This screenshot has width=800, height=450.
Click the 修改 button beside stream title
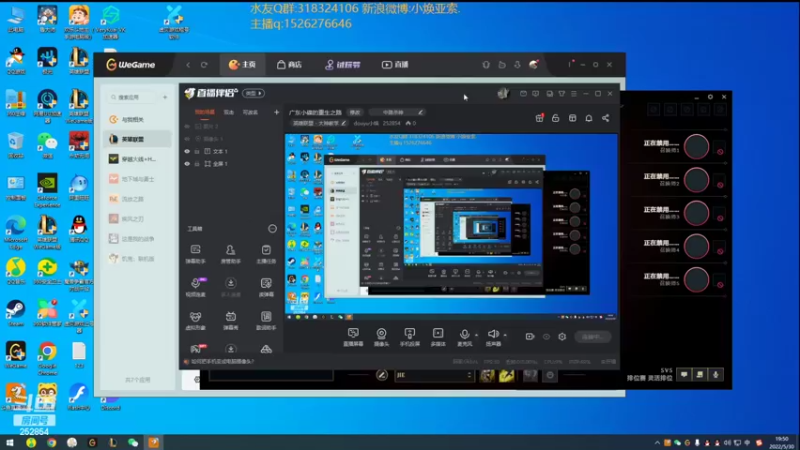pos(355,112)
